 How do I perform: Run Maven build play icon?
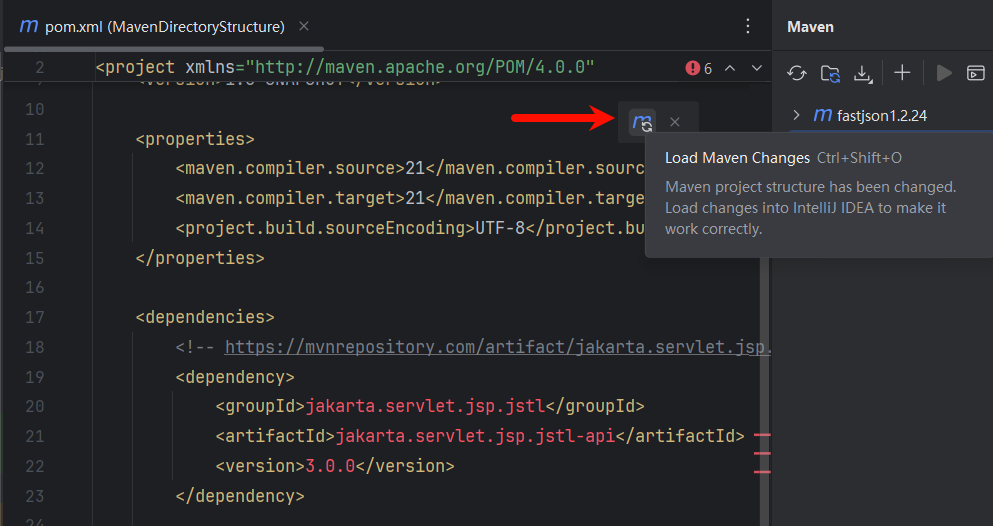944,73
